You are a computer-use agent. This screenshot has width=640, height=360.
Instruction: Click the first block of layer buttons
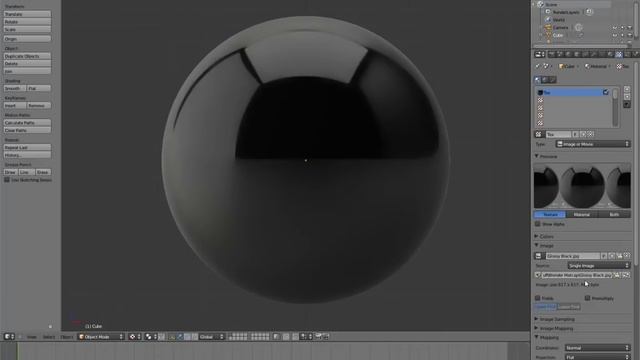[238, 337]
